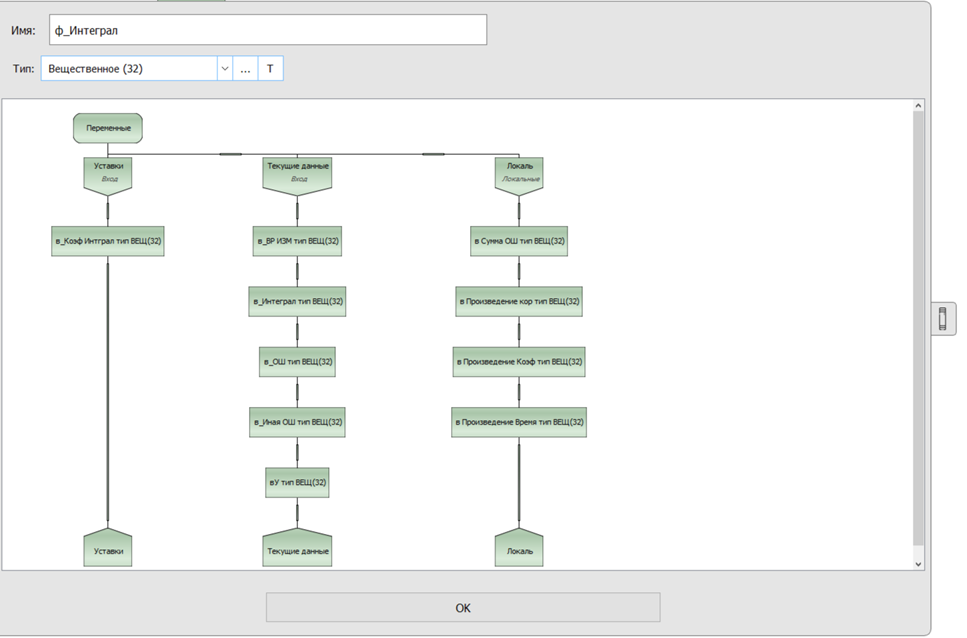Select the в Сумма ОШ variable node
Screen dimensions: 967x638
click(x=519, y=241)
